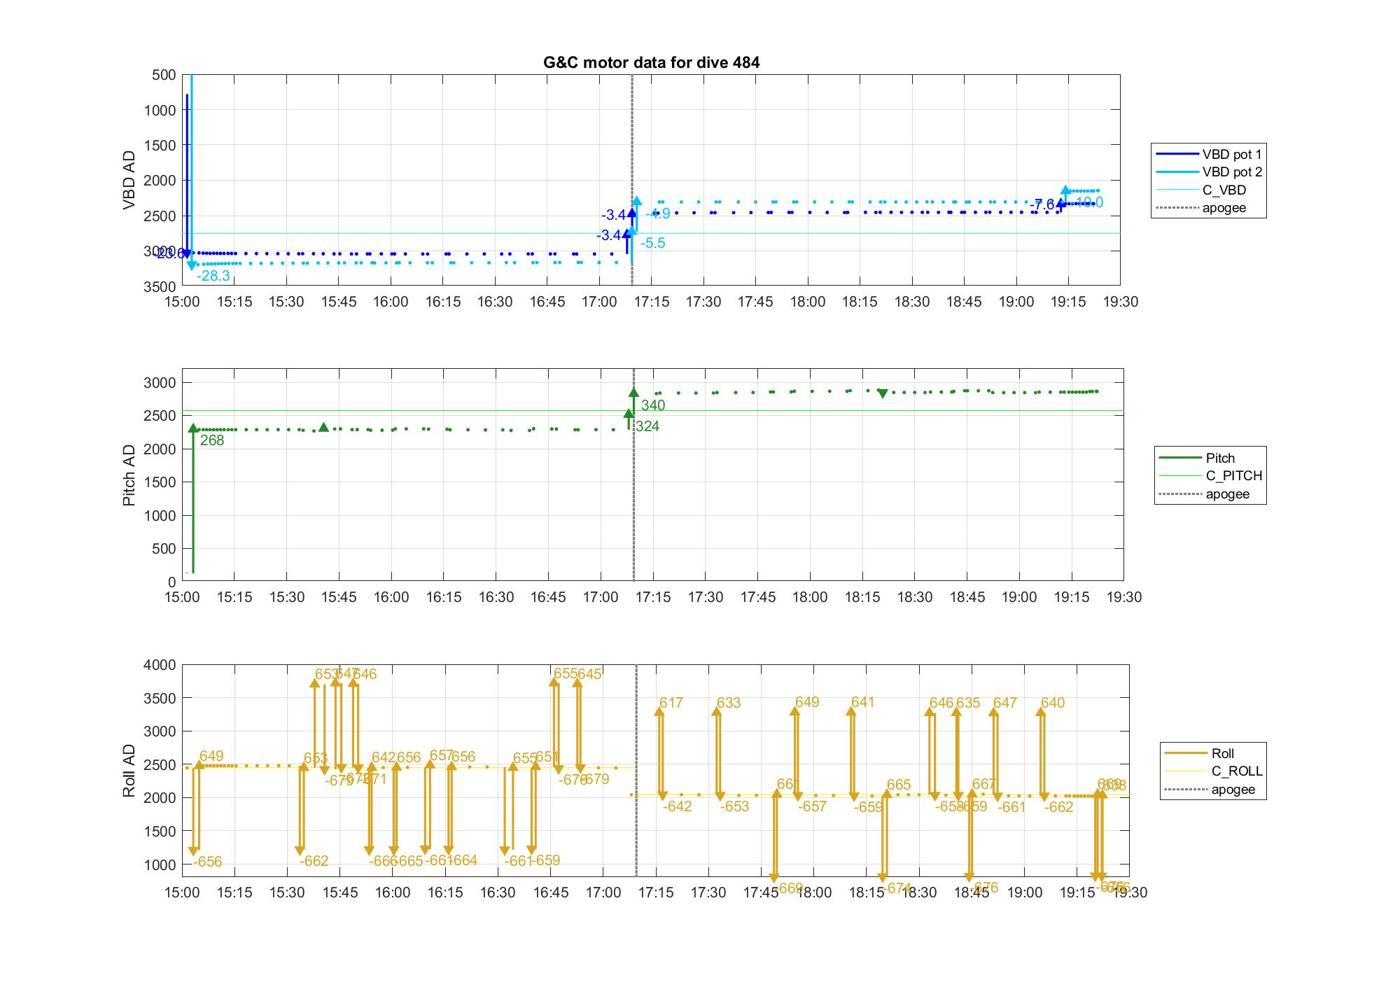
Task: Click the "-642" roll label
Action: (x=677, y=807)
